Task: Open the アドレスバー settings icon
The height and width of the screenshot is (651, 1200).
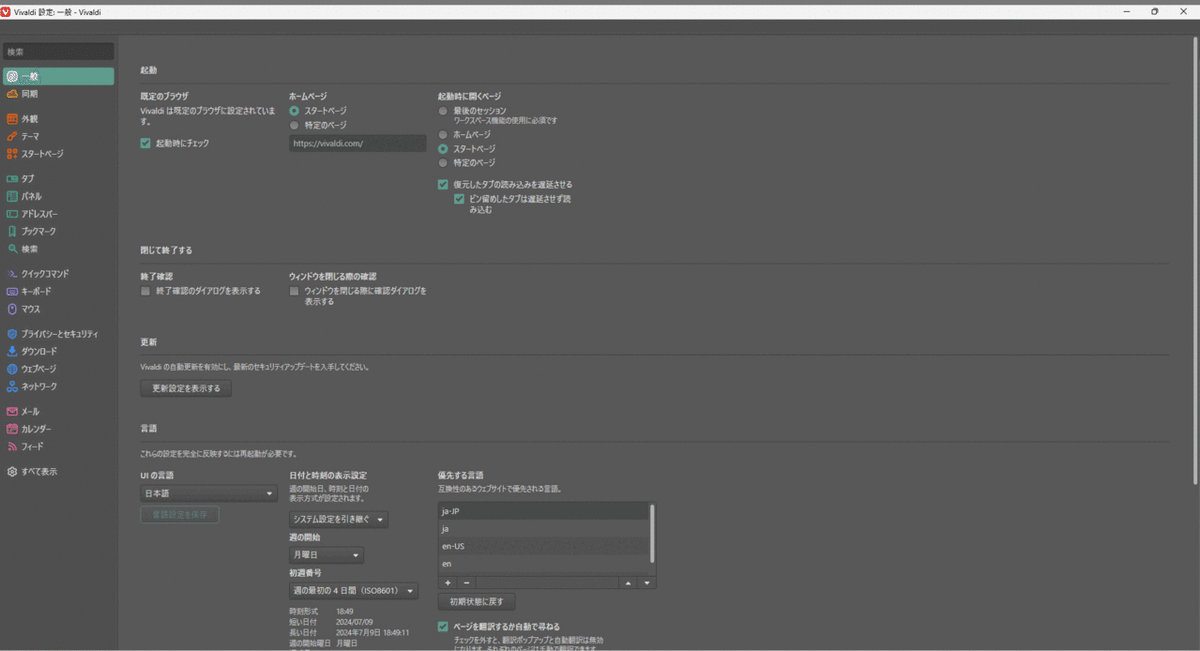Action: (x=12, y=214)
